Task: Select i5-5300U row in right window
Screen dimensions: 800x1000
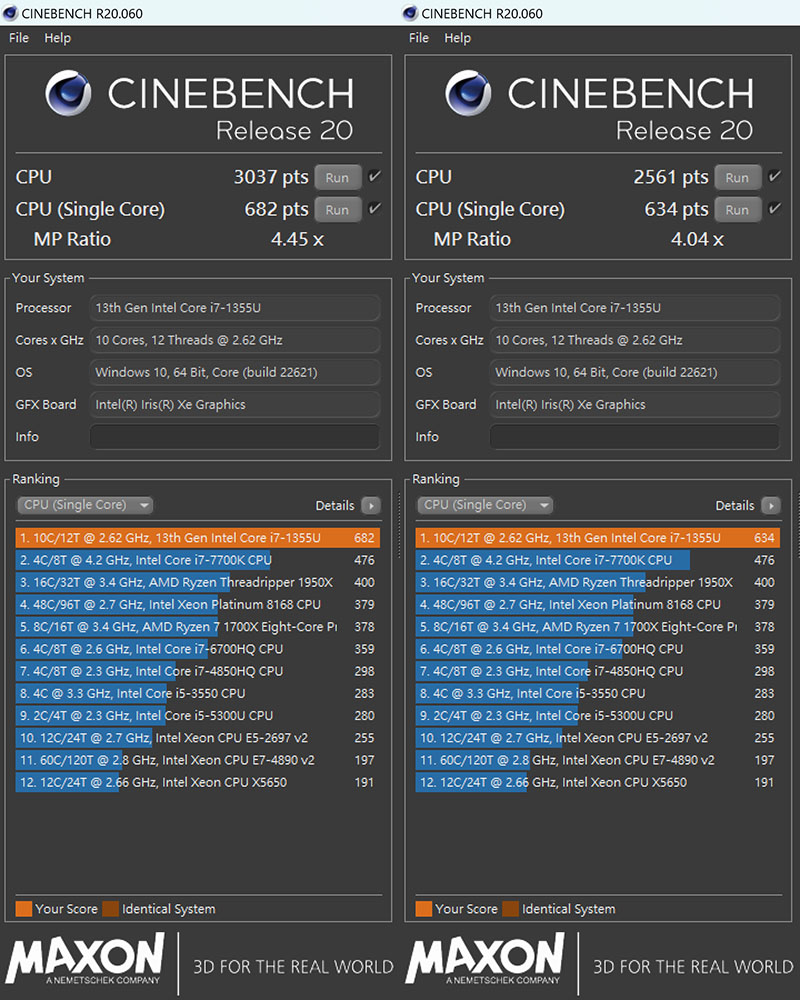Action: [598, 716]
